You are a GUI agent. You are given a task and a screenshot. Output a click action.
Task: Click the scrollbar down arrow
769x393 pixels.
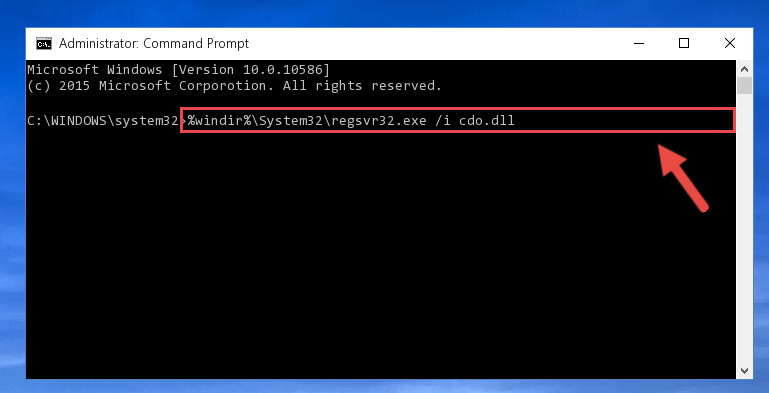tap(744, 370)
